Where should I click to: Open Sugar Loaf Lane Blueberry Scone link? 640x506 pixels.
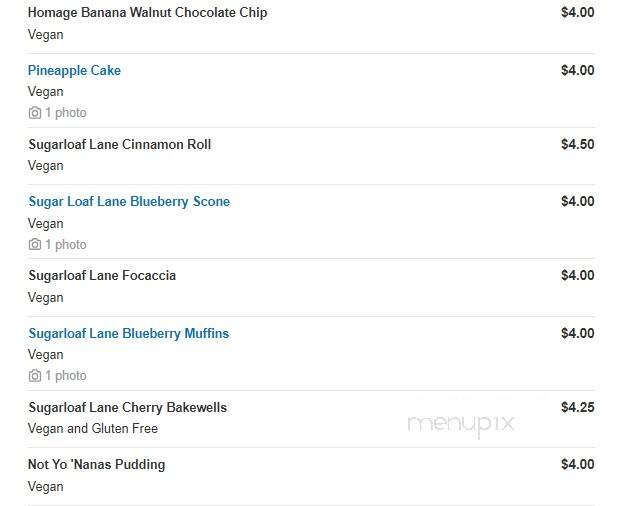click(129, 201)
